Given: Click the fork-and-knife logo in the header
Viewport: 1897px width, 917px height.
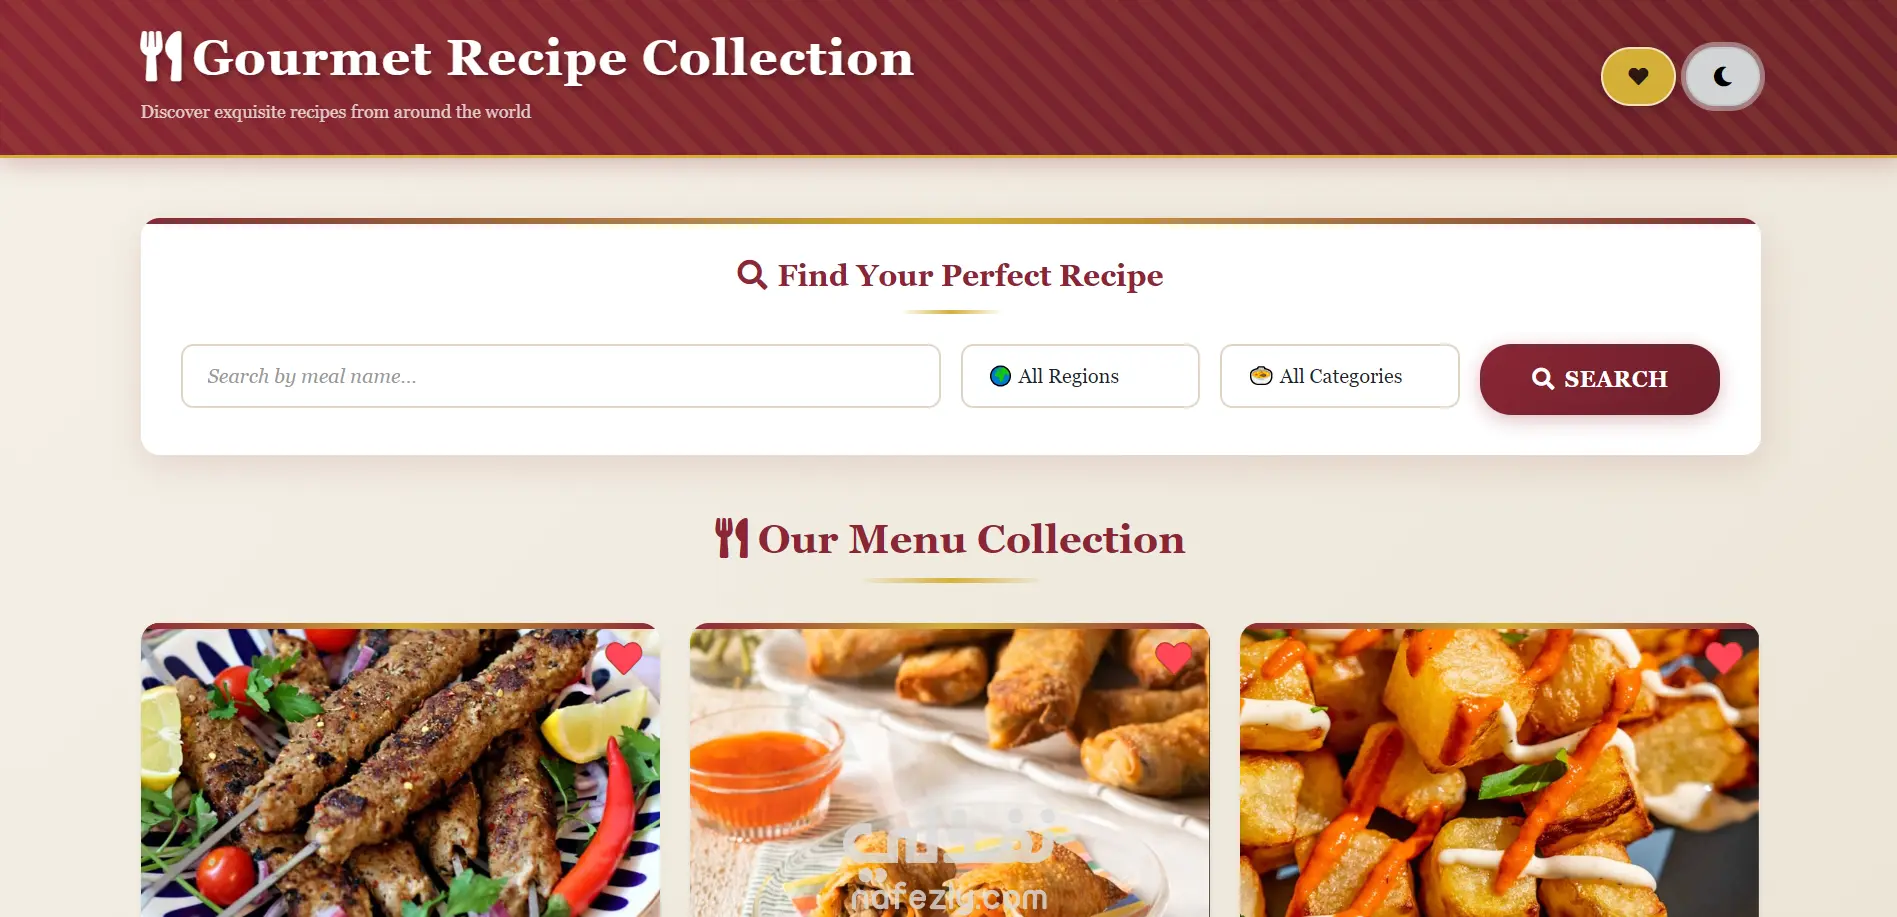Looking at the screenshot, I should point(161,57).
